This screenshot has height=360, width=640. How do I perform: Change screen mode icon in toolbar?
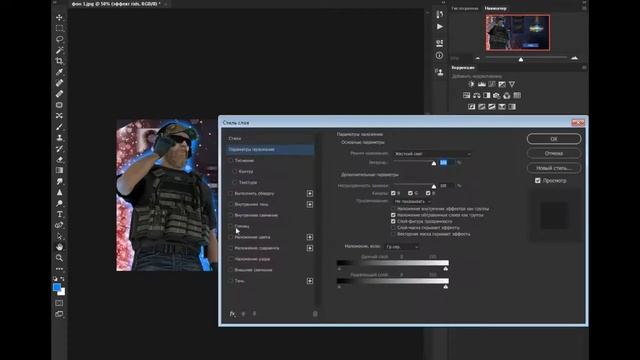(x=60, y=314)
